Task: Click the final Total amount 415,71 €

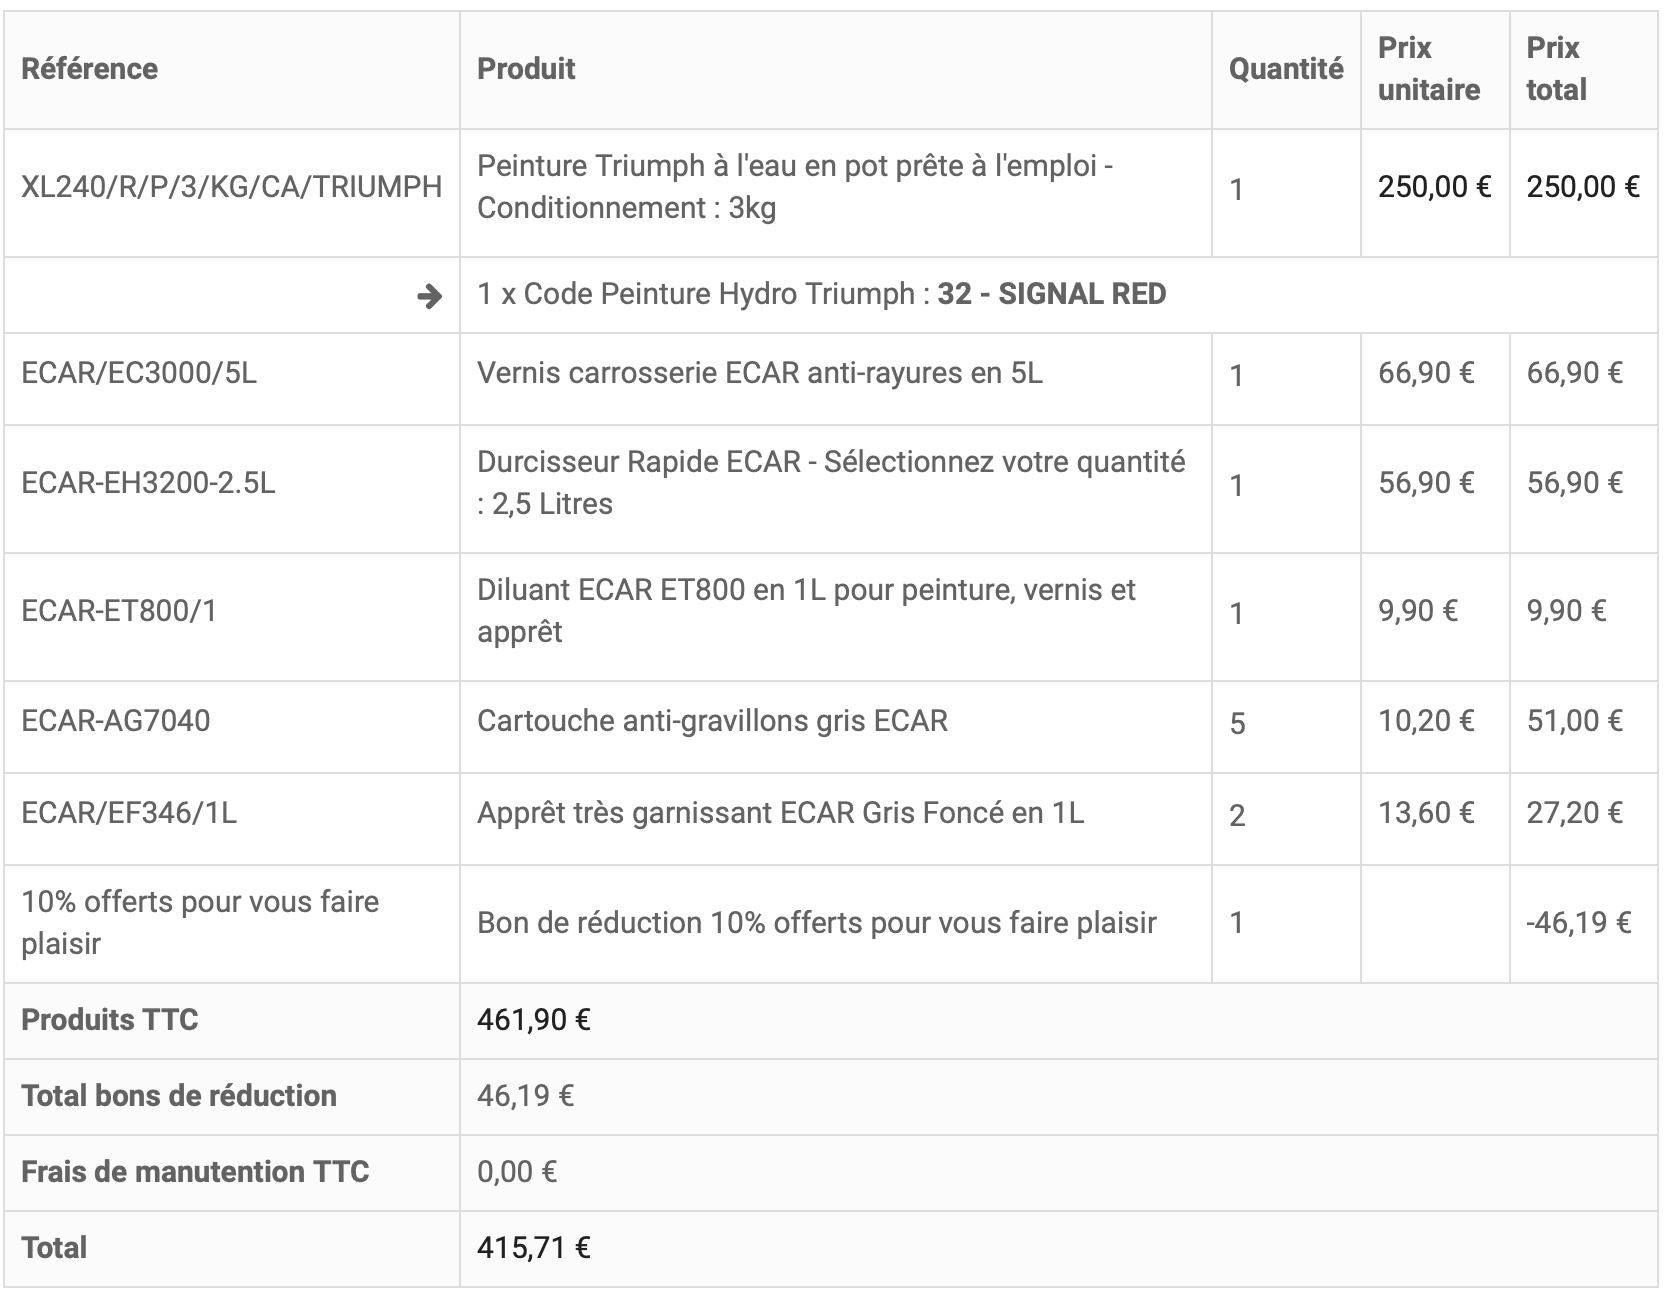Action: [x=533, y=1248]
